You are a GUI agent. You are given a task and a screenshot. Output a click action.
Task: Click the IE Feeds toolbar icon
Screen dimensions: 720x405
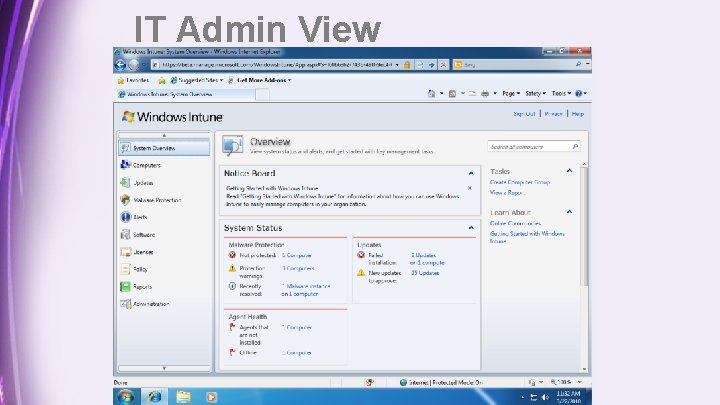(452, 94)
